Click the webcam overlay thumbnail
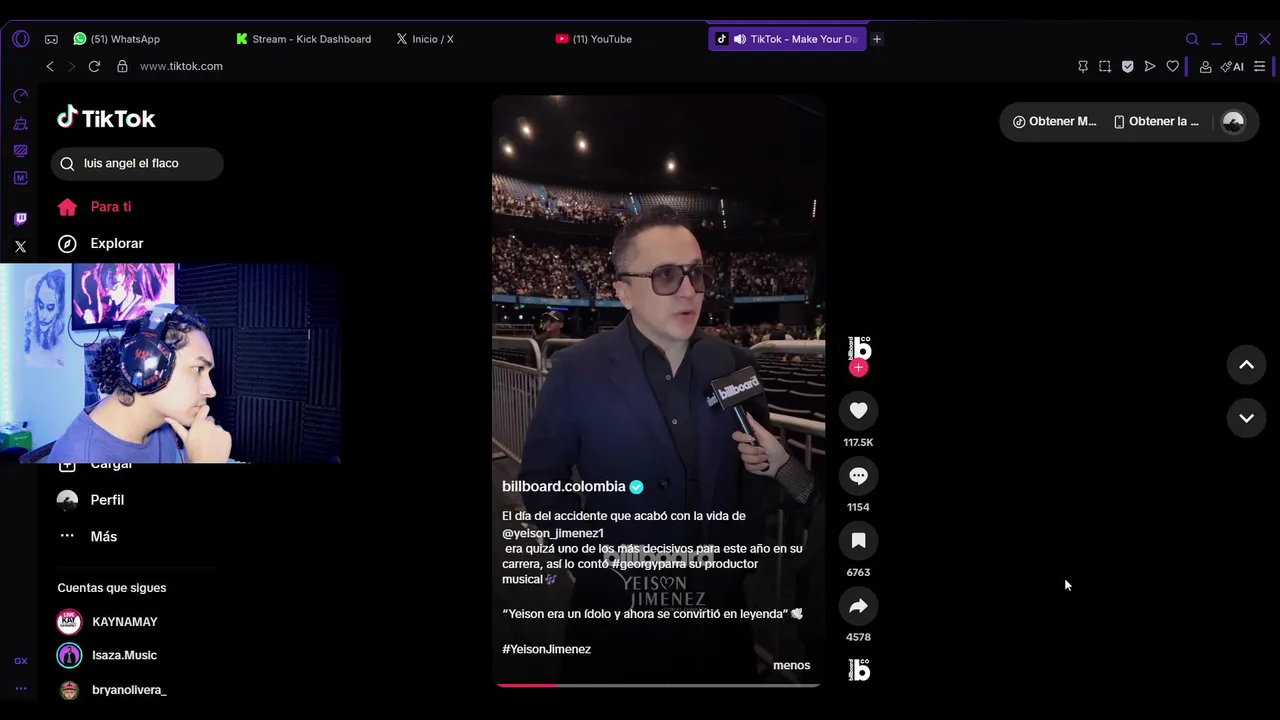 (x=171, y=363)
